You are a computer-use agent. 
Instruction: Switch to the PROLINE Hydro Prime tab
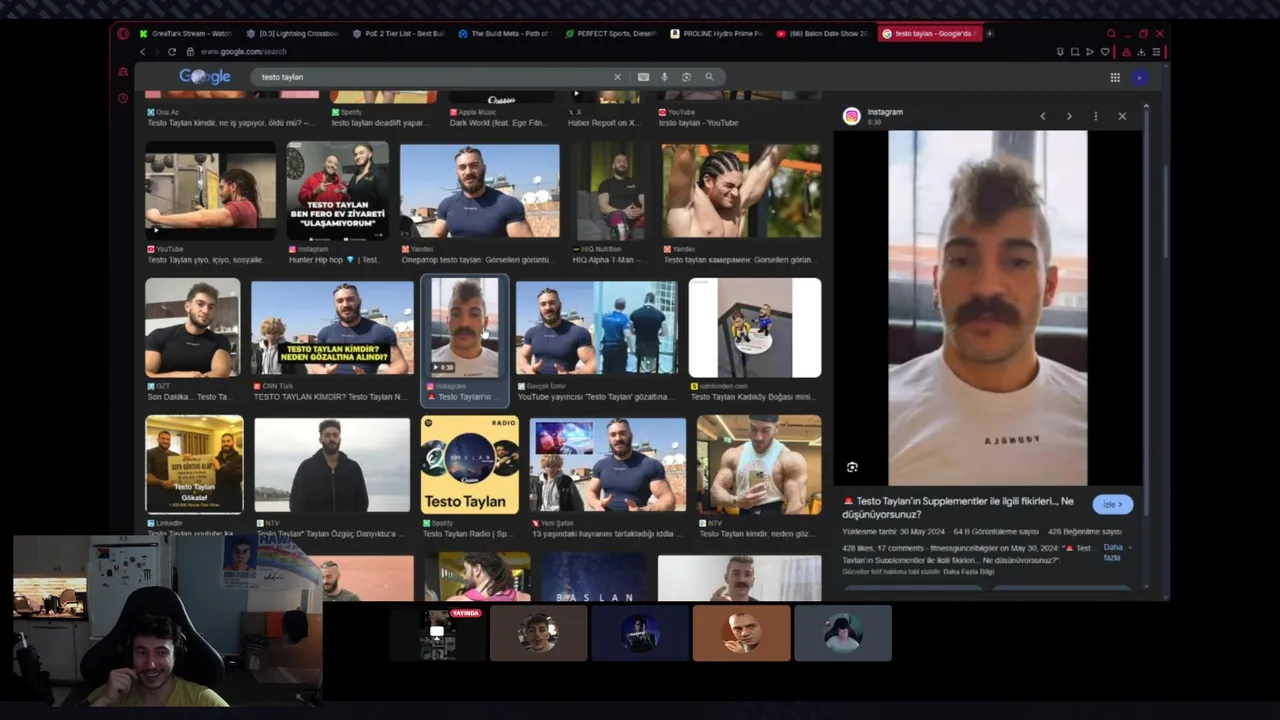coord(717,33)
